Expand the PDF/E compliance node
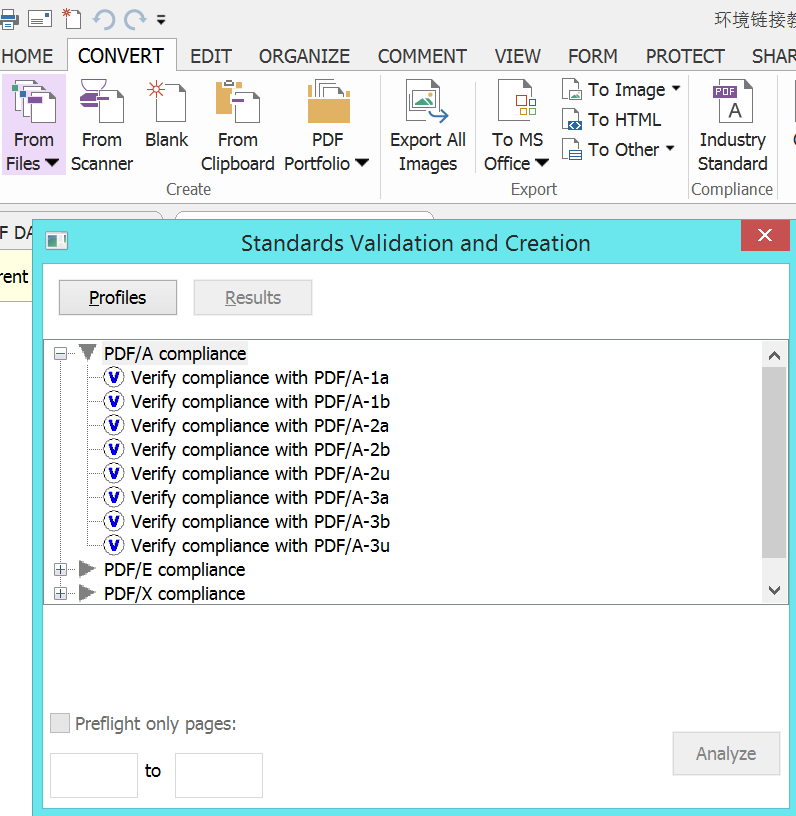Screen dimensions: 796x816 click(60, 570)
